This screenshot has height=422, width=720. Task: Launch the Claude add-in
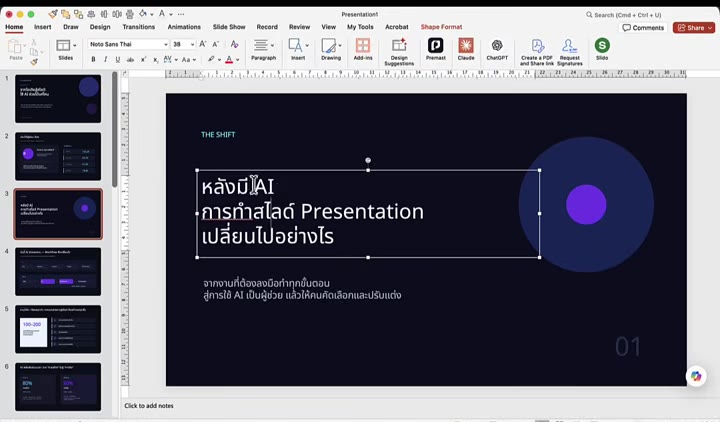tap(466, 49)
